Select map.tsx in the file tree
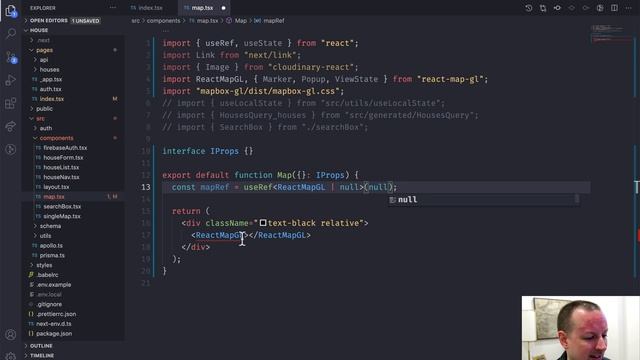Screen dimensions: 640x360 [53, 197]
